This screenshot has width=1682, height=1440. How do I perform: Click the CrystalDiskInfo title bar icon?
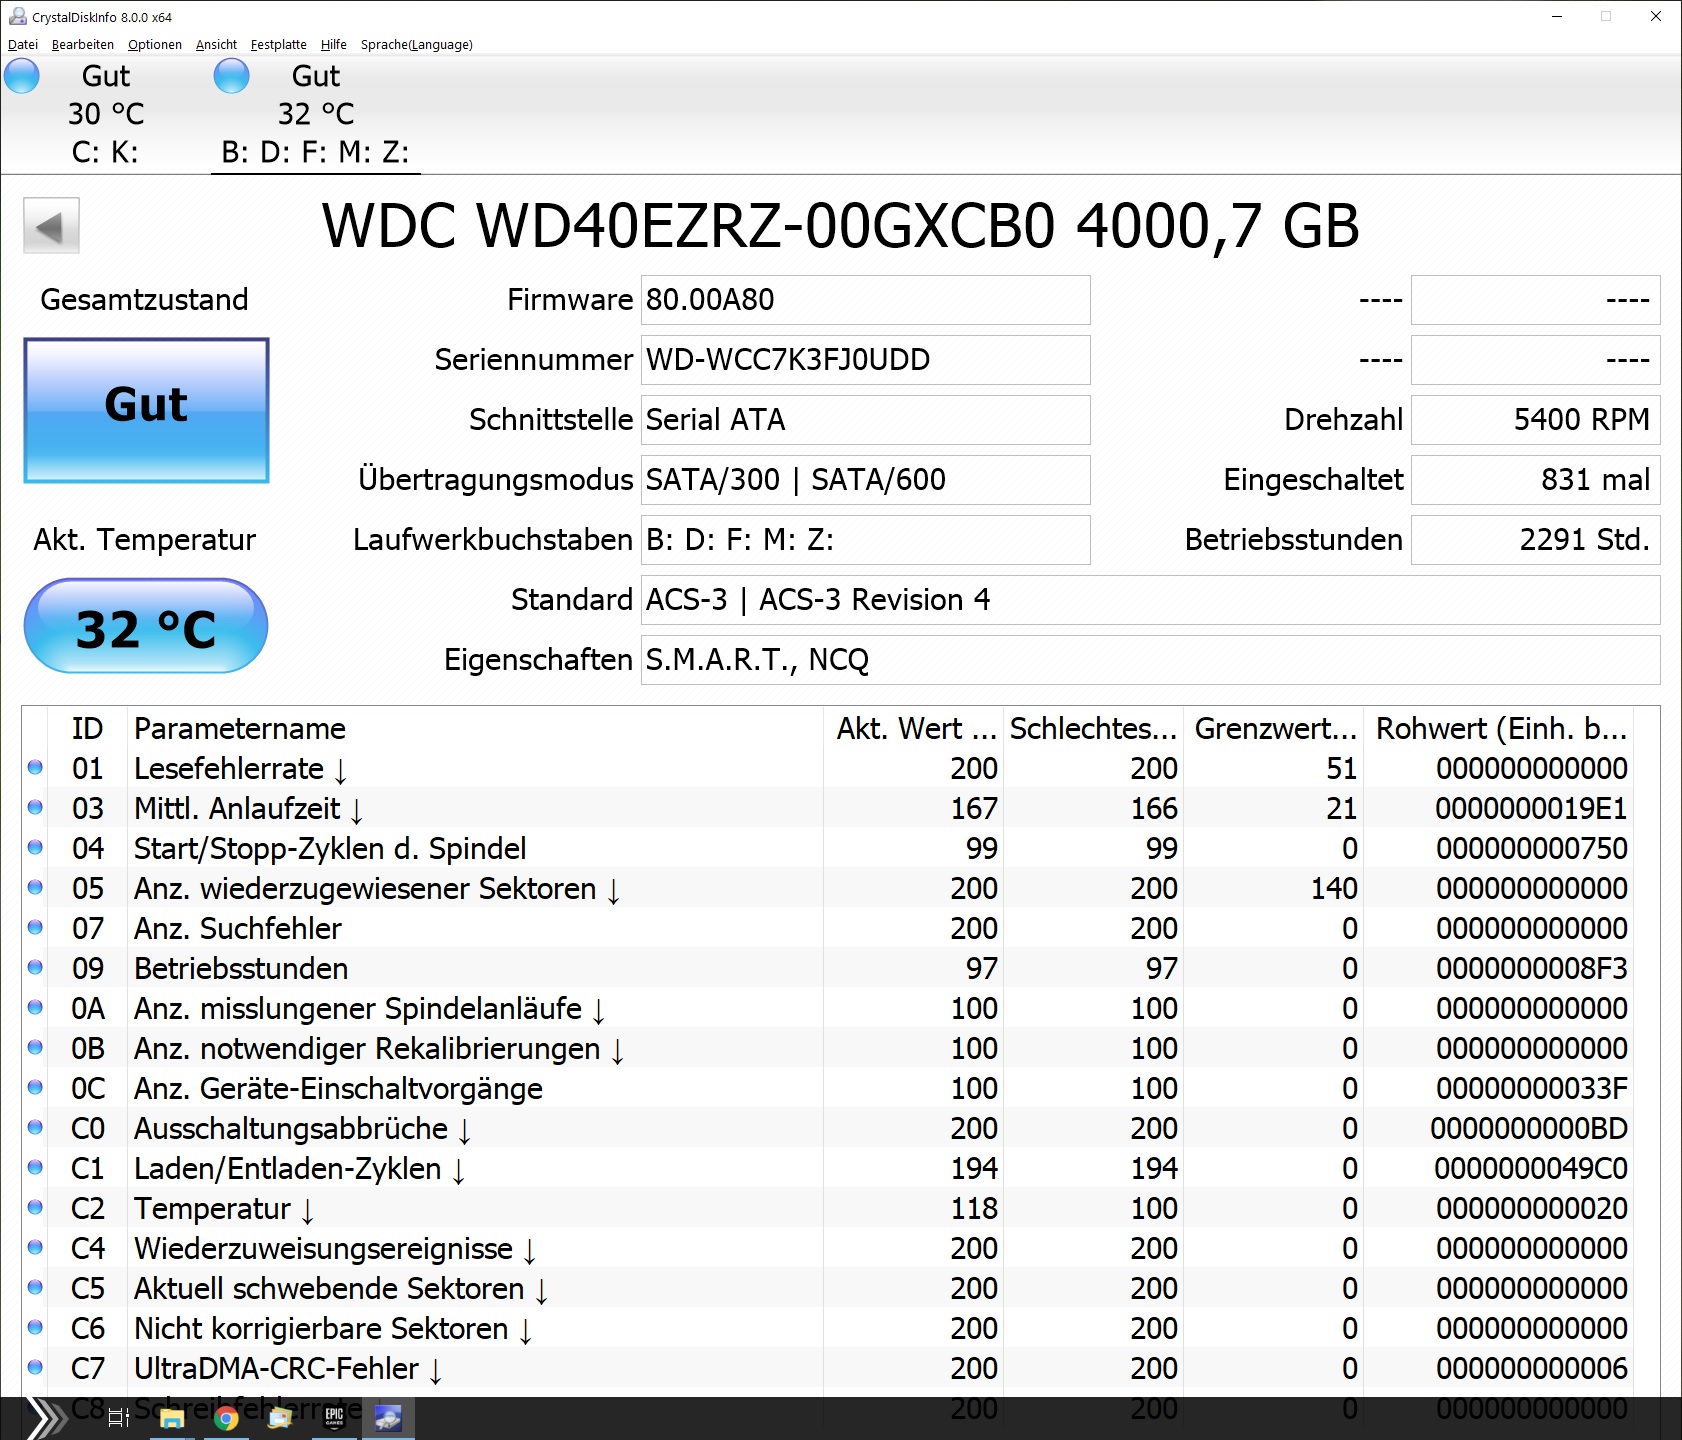pyautogui.click(x=18, y=16)
